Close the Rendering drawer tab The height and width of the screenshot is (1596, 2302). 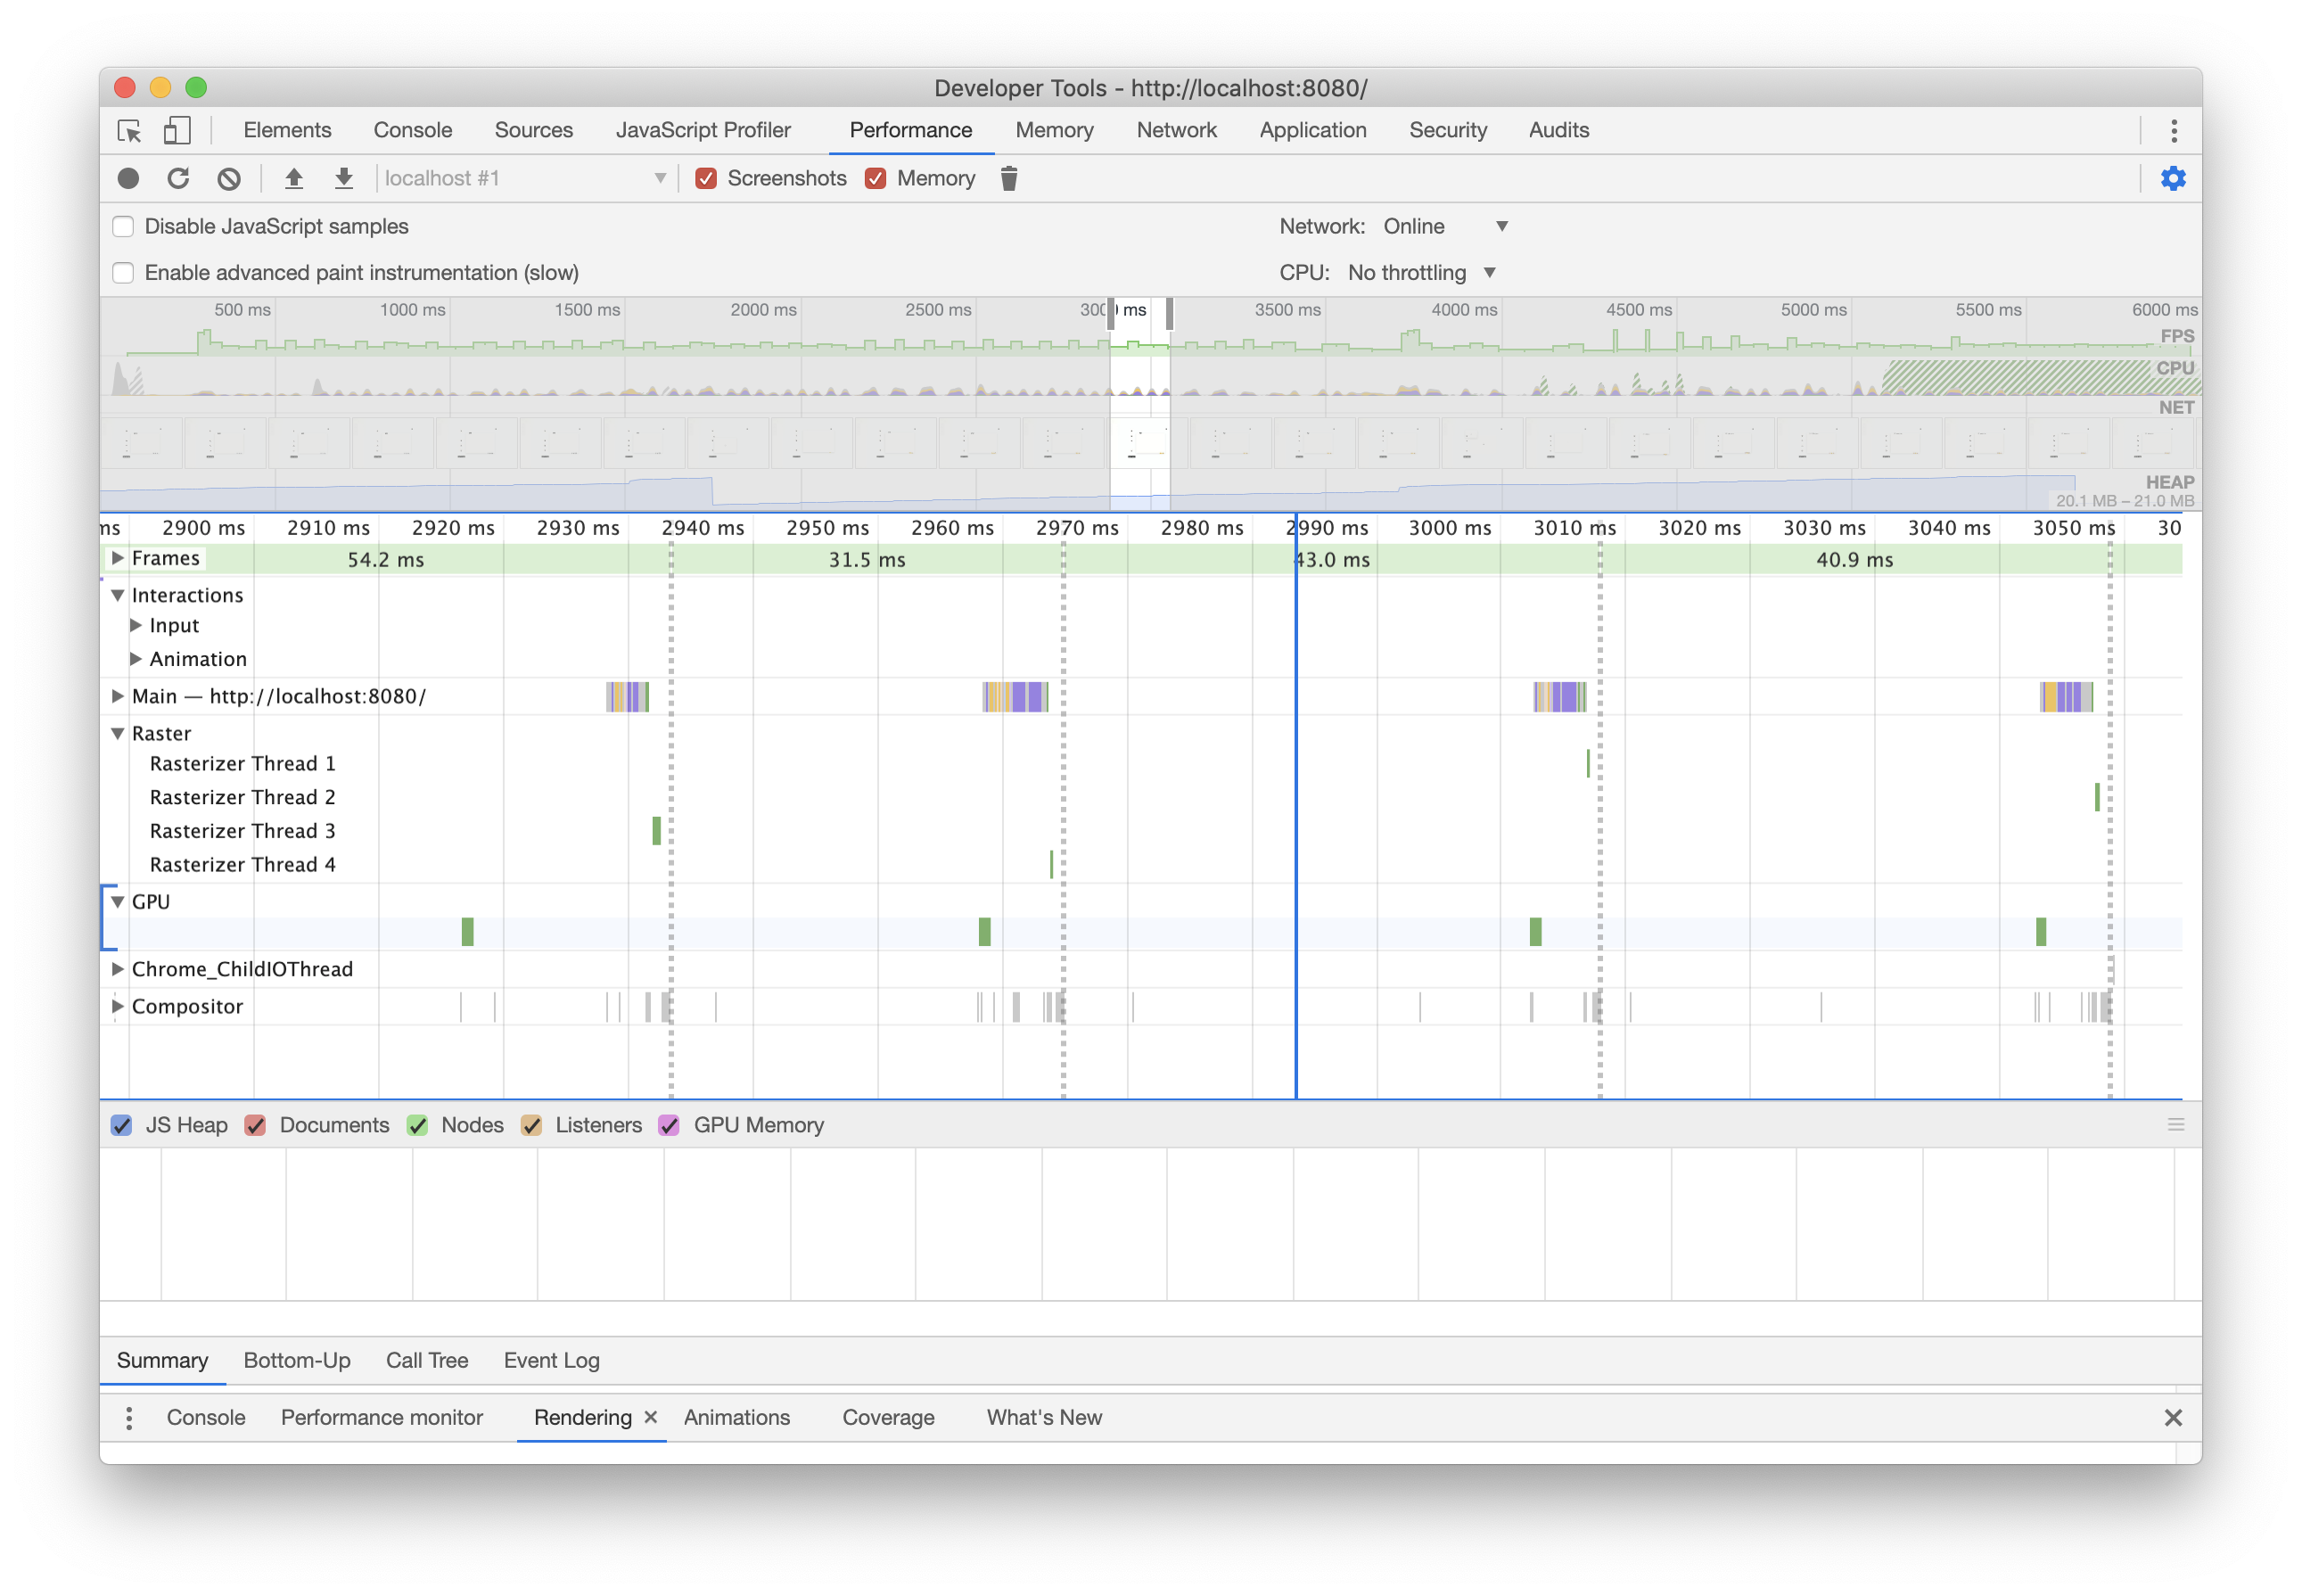[650, 1416]
